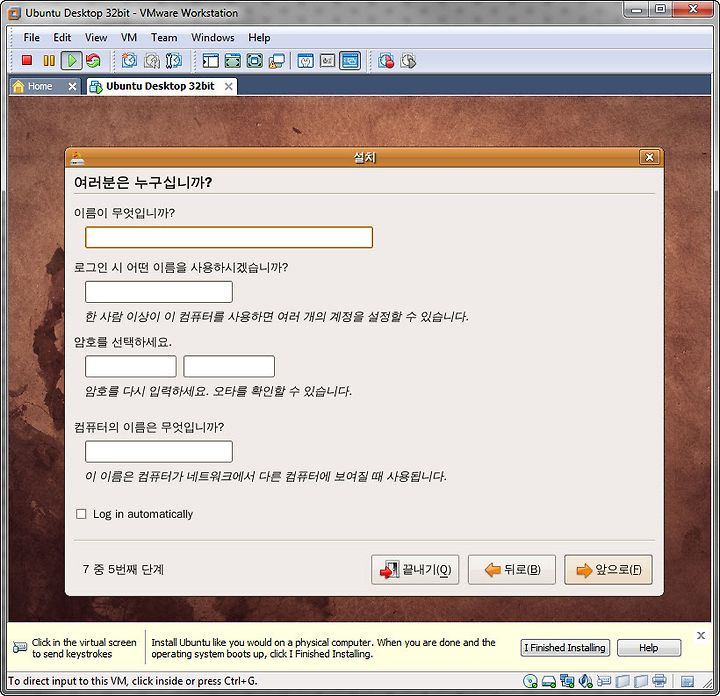This screenshot has height=696, width=720.
Task: Reset the virtual machine via the reset icon
Action: pyautogui.click(x=93, y=61)
